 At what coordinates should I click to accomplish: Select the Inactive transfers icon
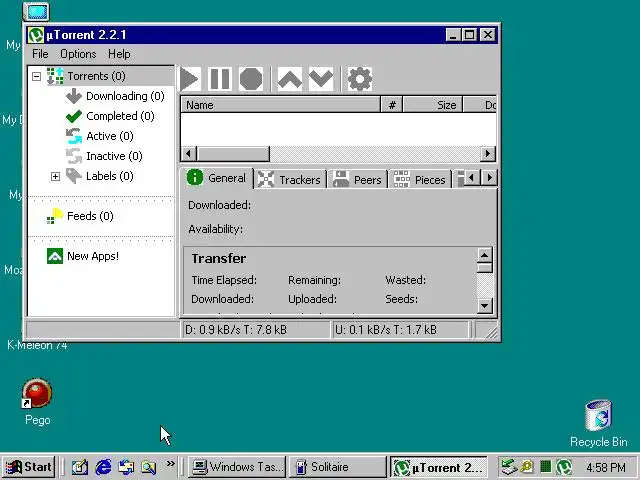(x=74, y=156)
